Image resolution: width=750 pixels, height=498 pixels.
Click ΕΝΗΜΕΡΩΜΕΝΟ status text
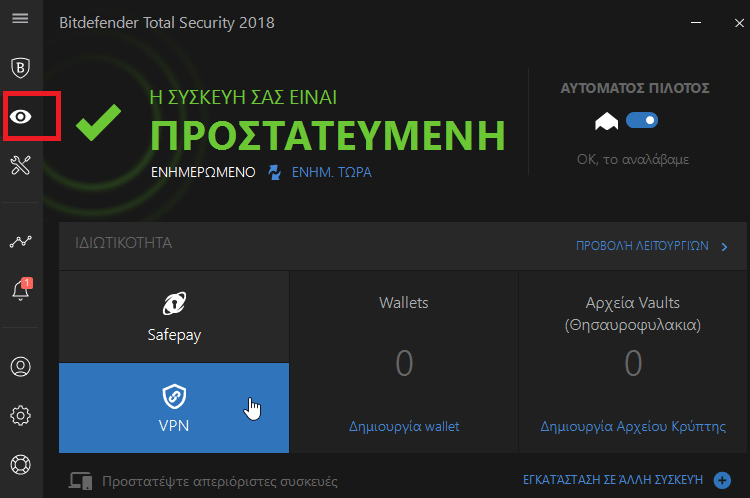[x=203, y=172]
